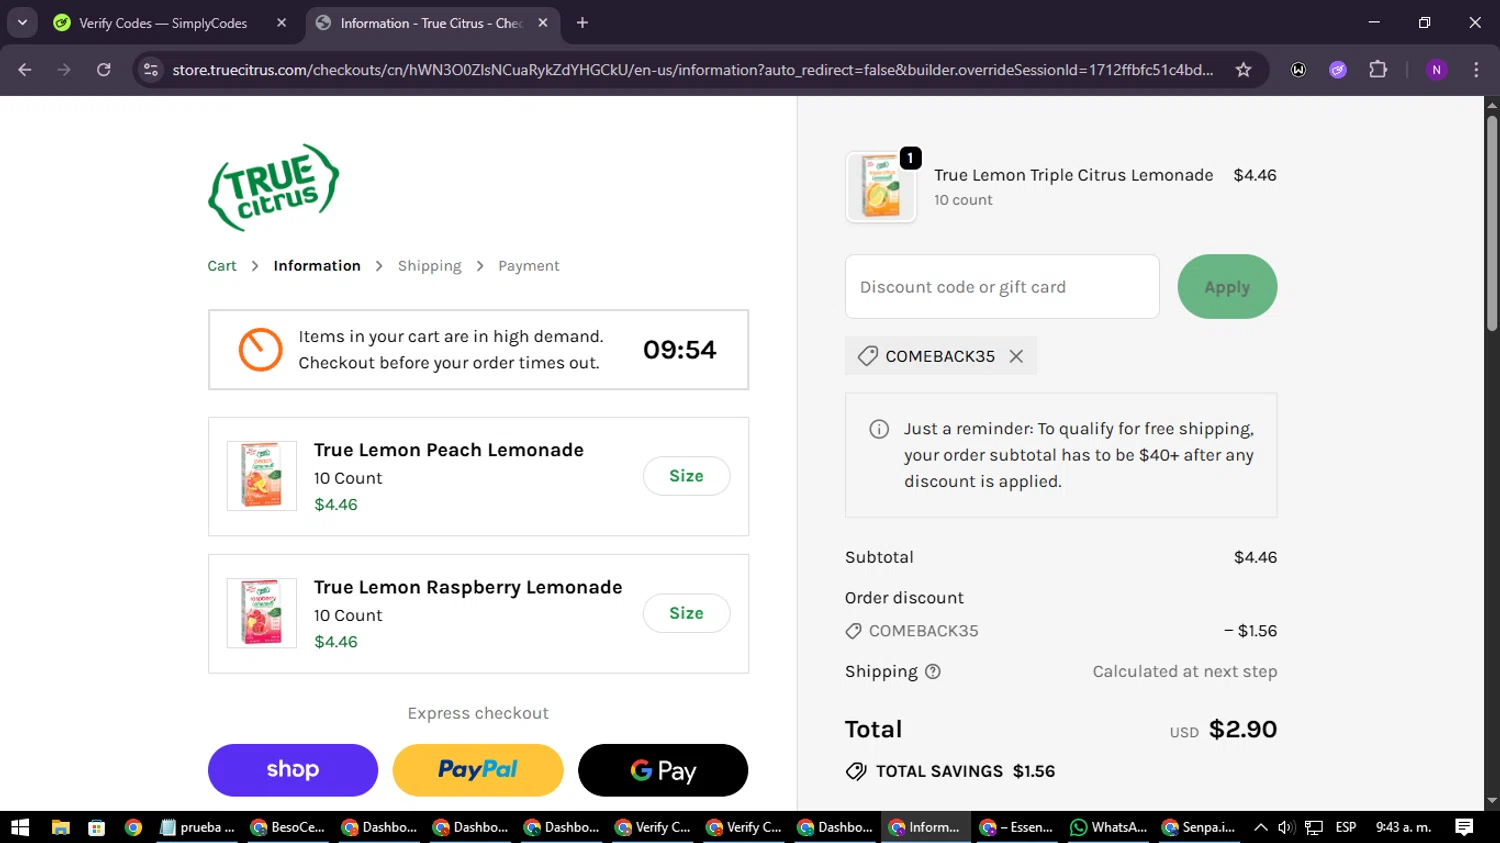
Task: Go to the Cart breadcrumb link
Action: (x=222, y=266)
